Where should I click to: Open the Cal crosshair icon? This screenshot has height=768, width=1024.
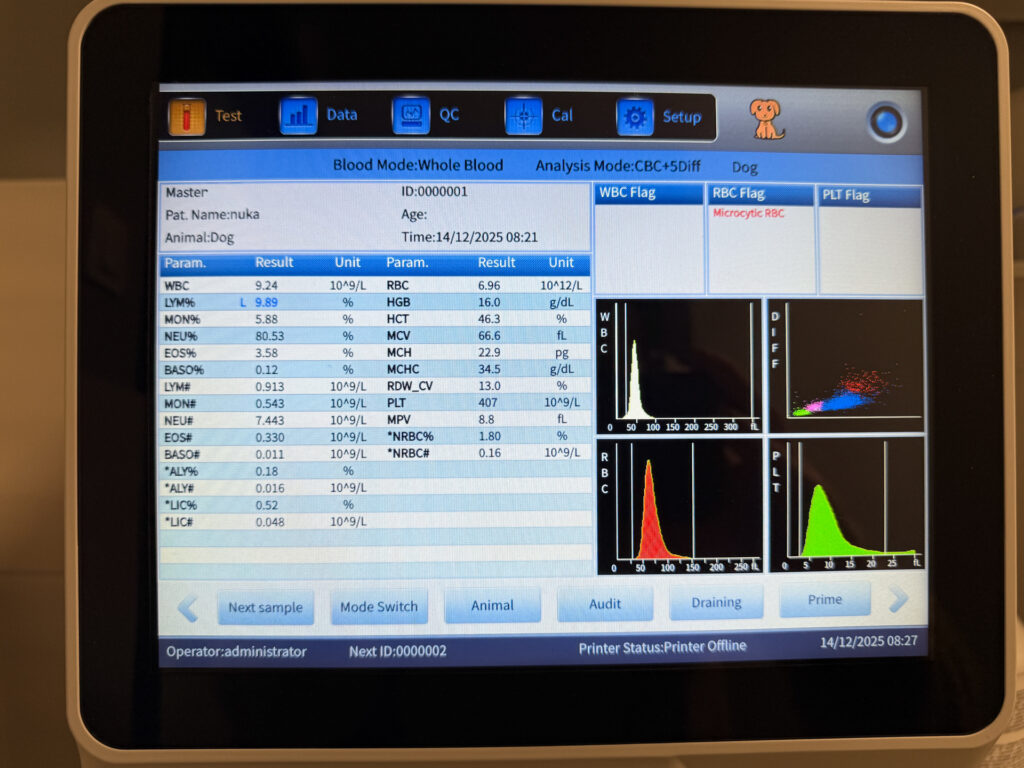[x=523, y=116]
